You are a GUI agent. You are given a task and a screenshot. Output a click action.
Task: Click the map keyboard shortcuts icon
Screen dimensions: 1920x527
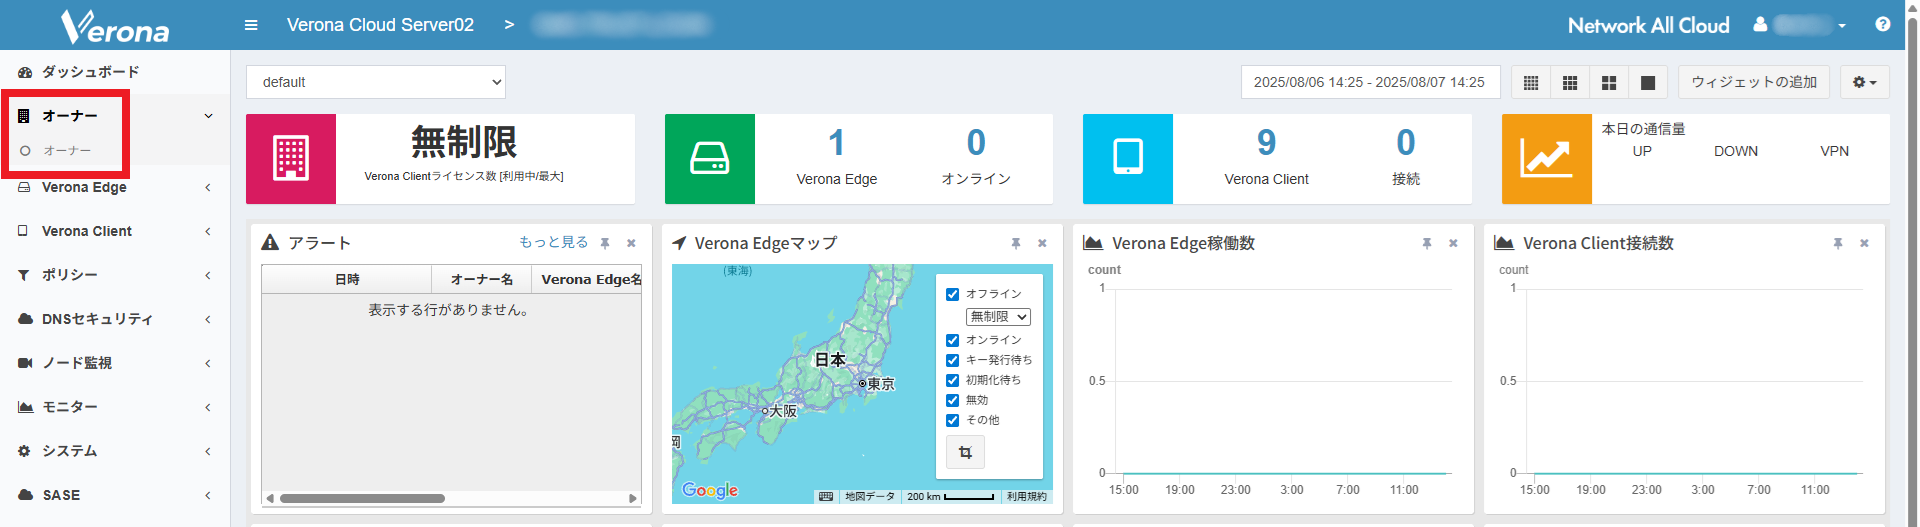[826, 496]
